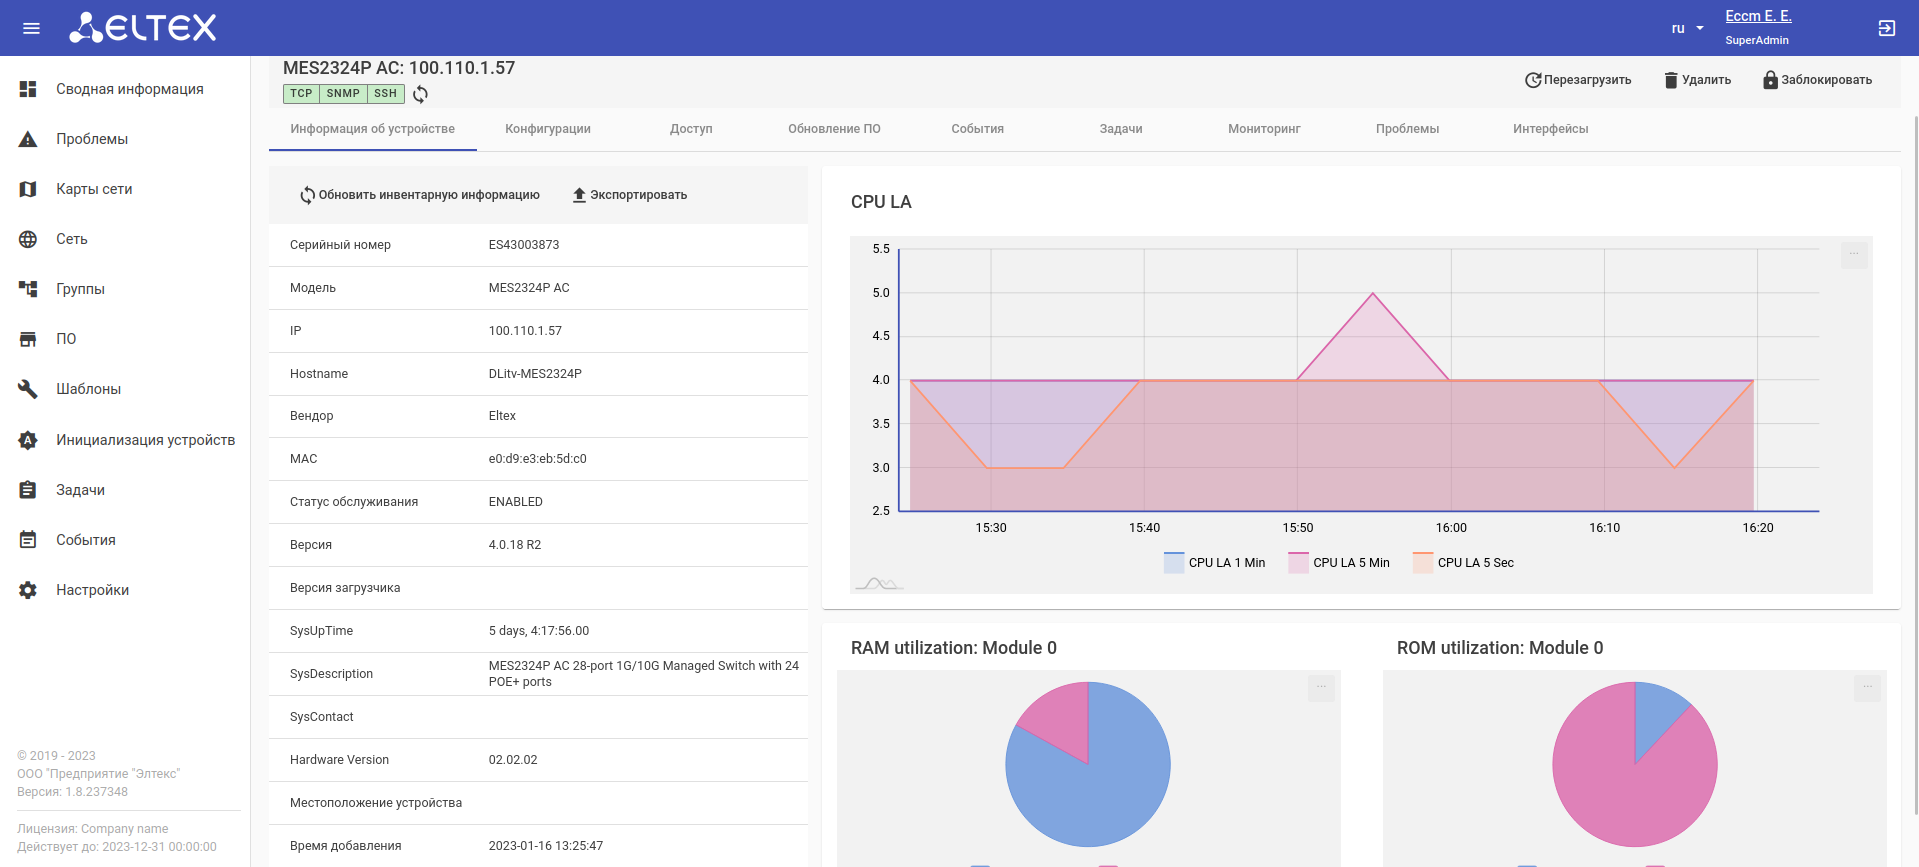Open Шаблоны wrench icon

click(28, 389)
